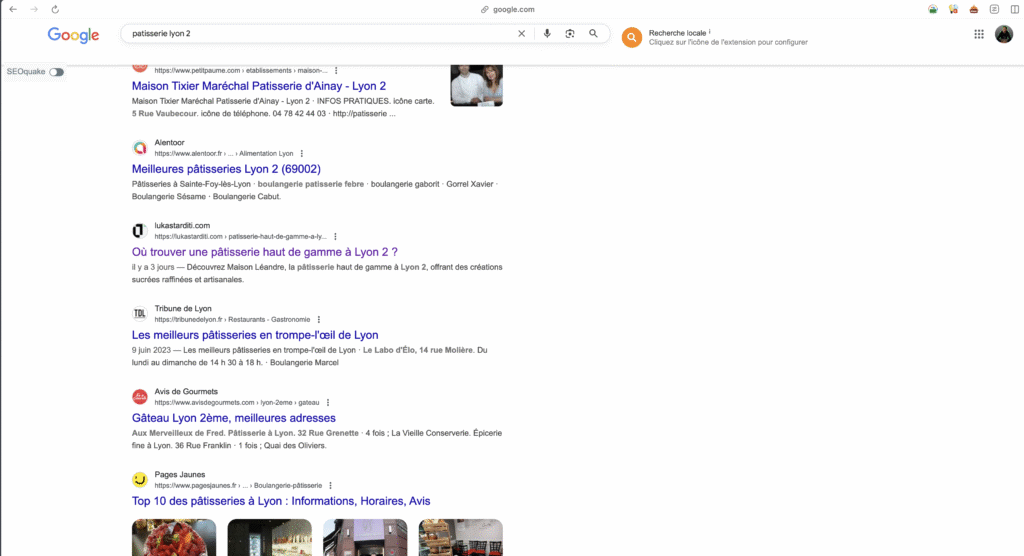Image resolution: width=1024 pixels, height=556 pixels.
Task: Click the Alentoor site favicon
Action: [x=140, y=148]
